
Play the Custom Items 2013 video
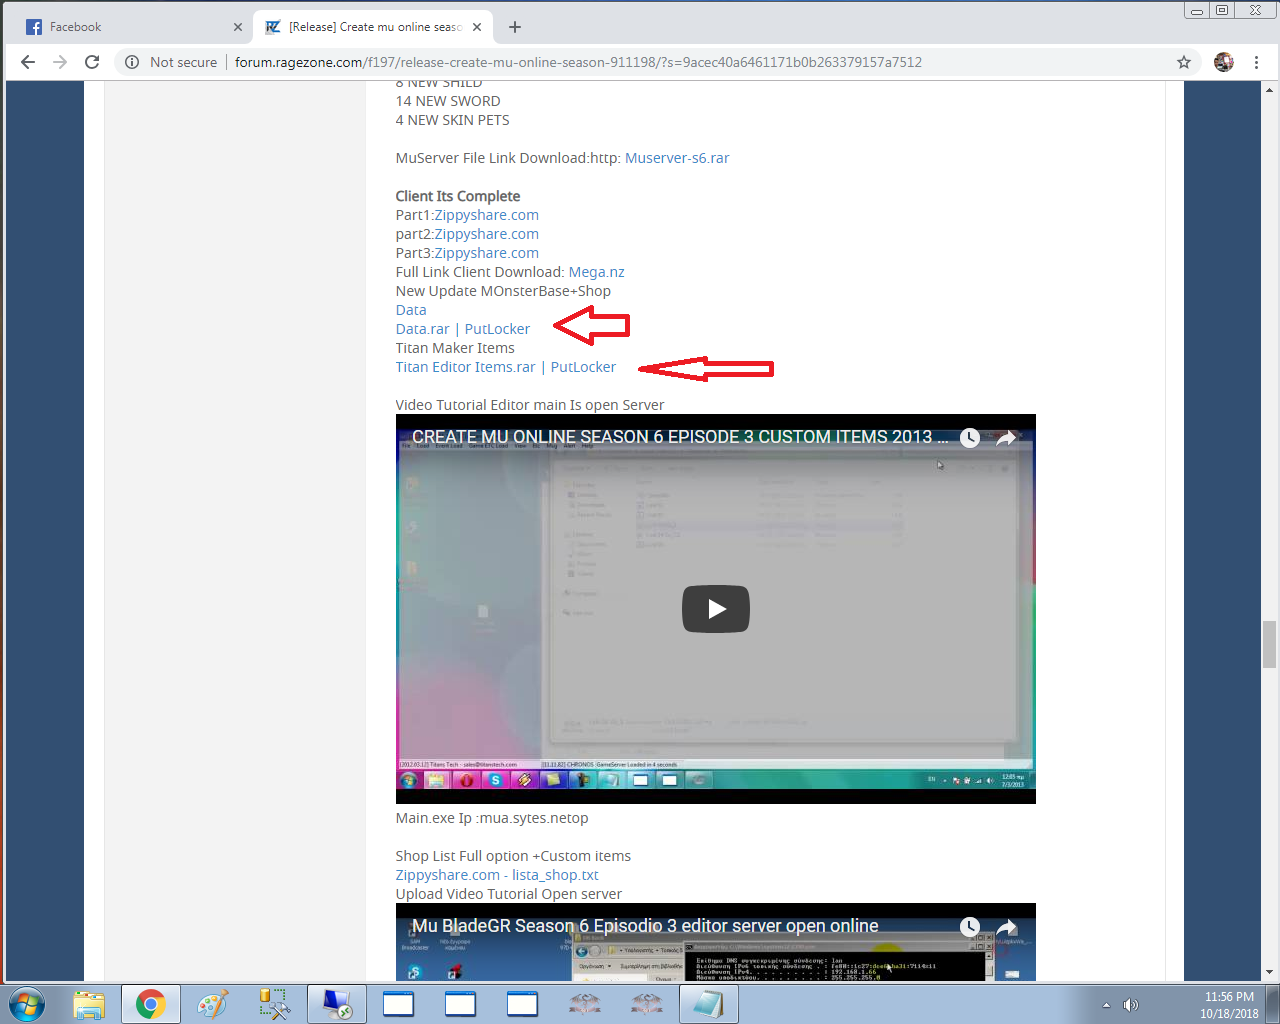[716, 609]
